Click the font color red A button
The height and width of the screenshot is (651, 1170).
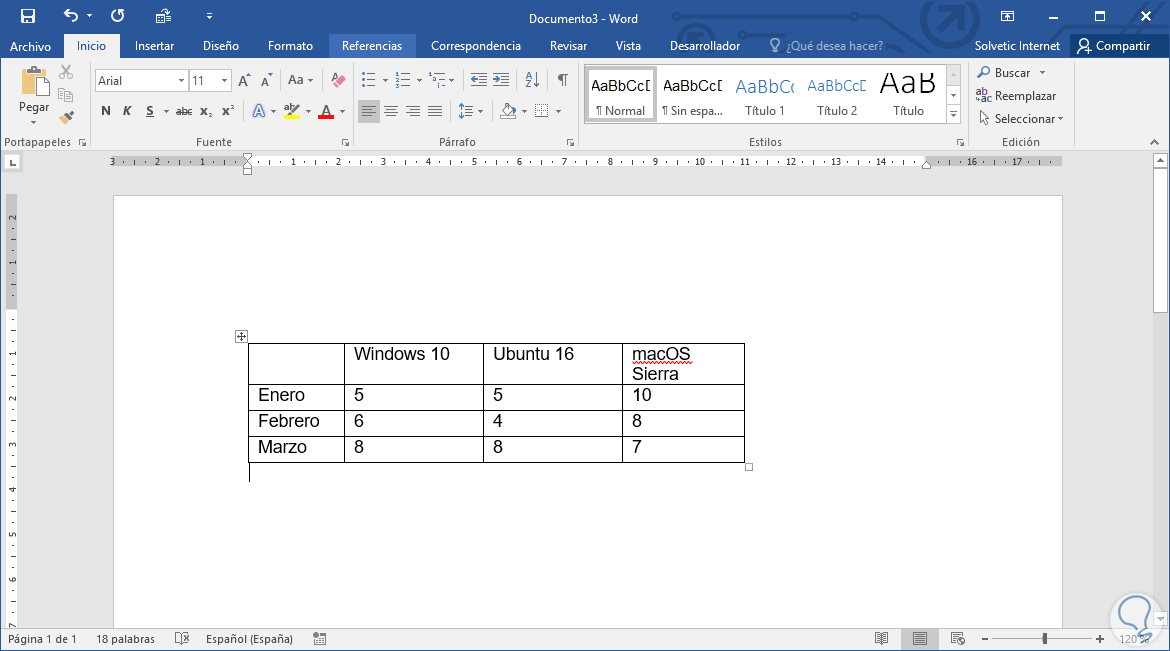click(326, 112)
